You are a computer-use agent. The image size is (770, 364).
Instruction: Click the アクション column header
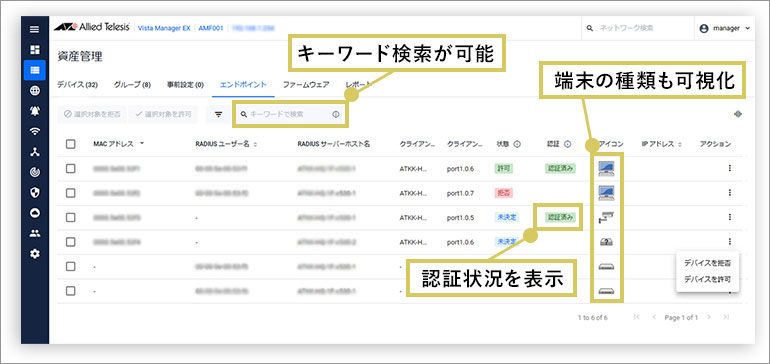[x=715, y=144]
